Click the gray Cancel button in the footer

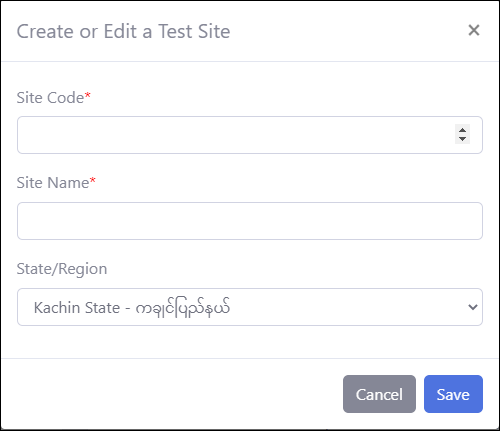[x=379, y=394]
